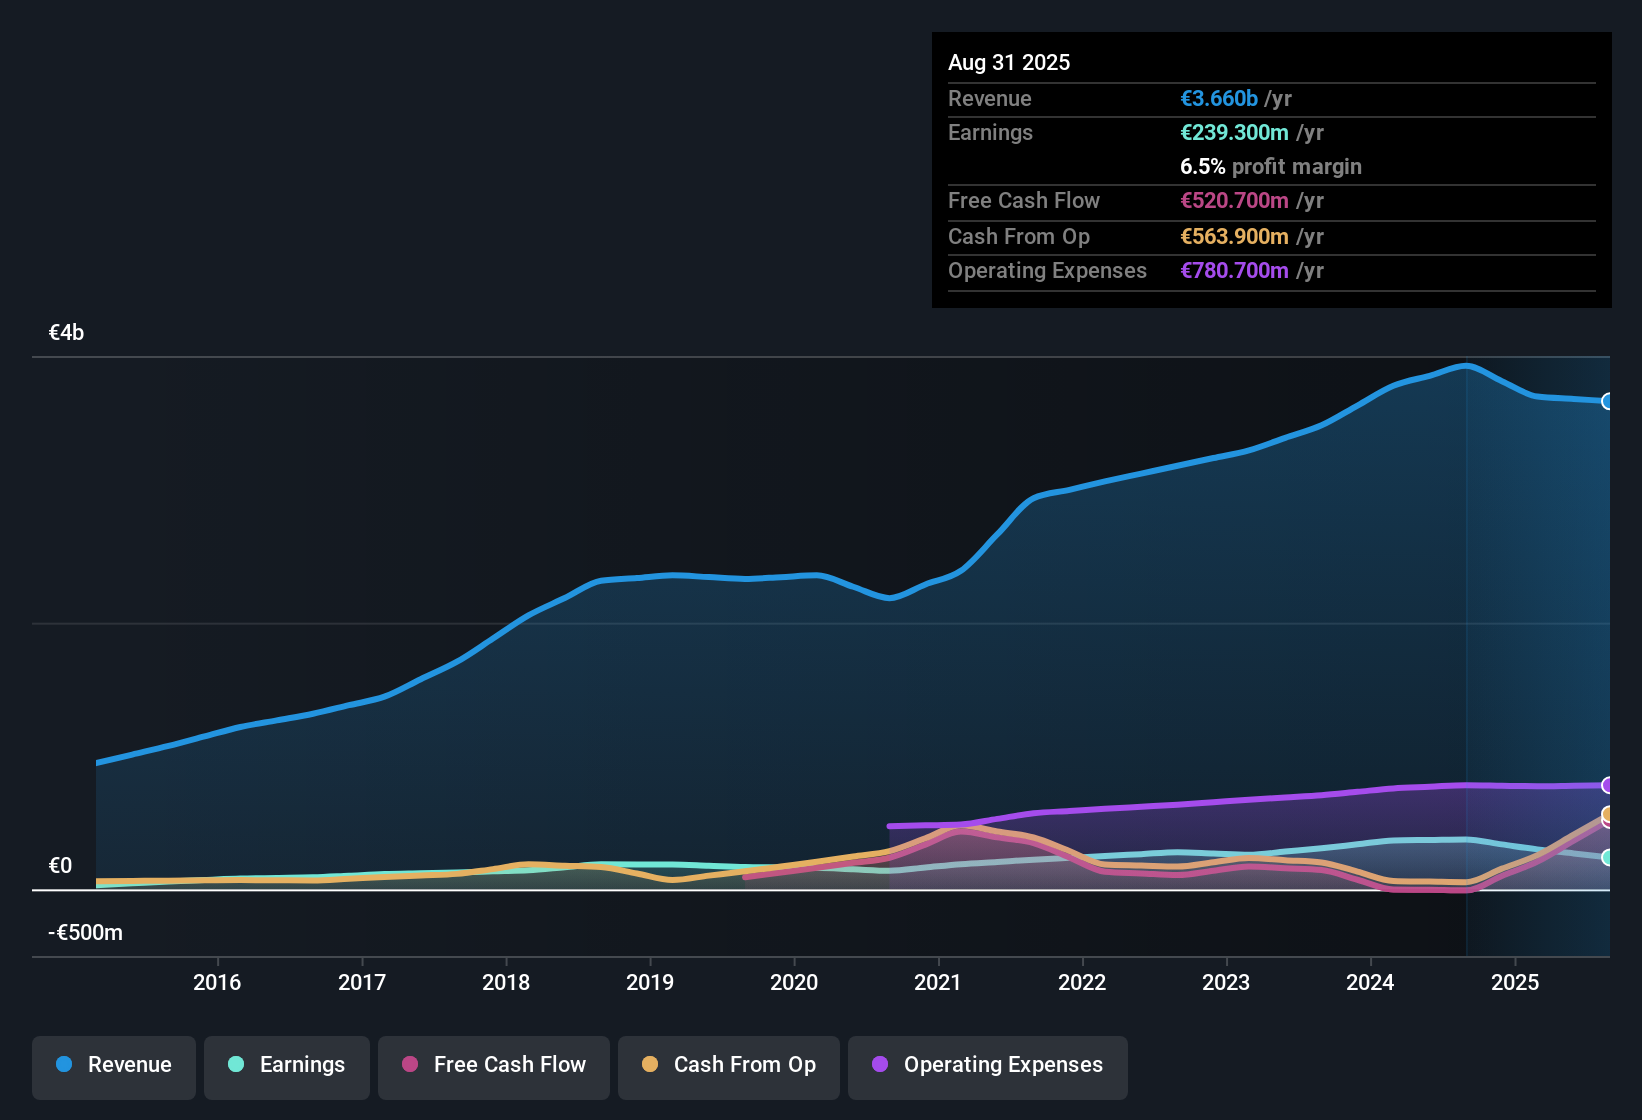Open the Cash From Op legend item
Screen dimensions: 1642x1120
click(x=728, y=1065)
